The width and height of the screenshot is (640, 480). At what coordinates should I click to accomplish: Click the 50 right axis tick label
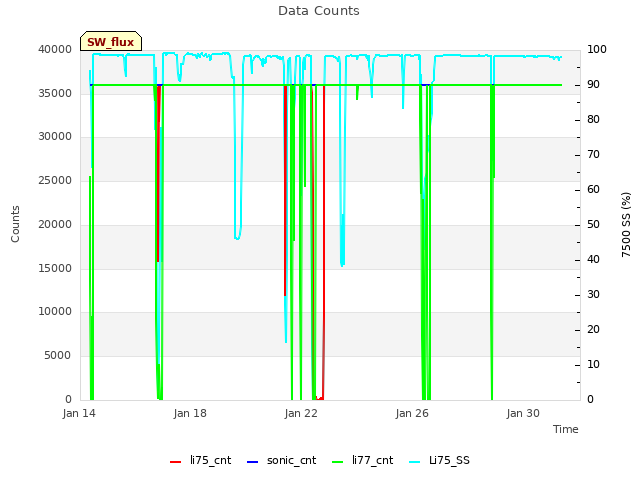593,224
